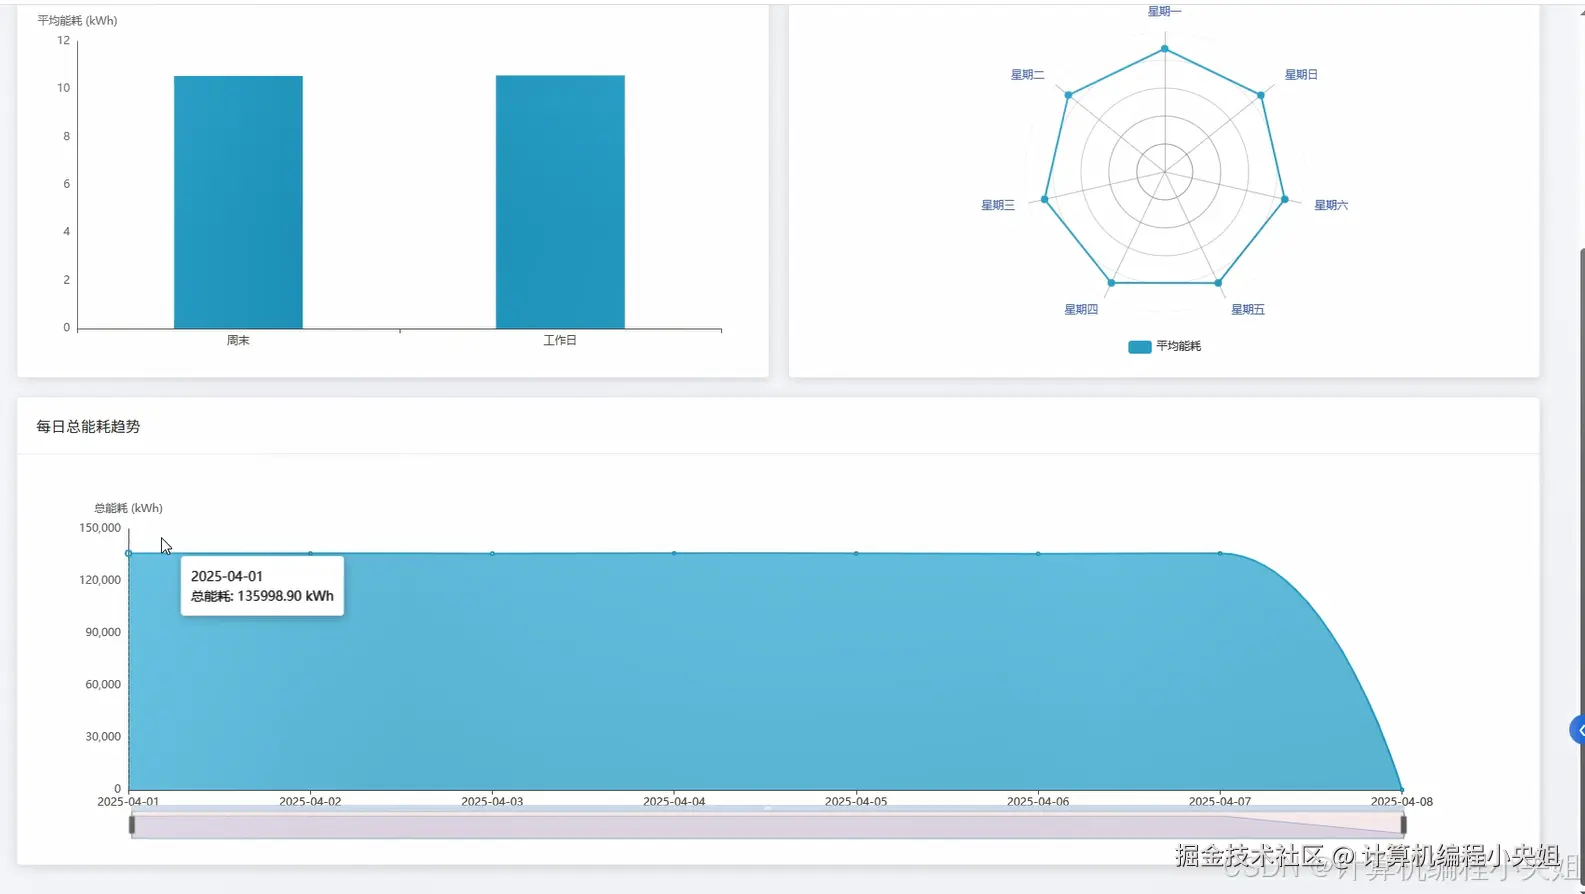Click the 星期四 radar data point
Image resolution: width=1585 pixels, height=894 pixels.
1111,283
